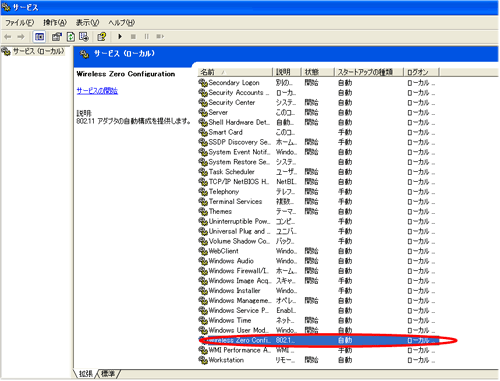Click the Stop service toolbar icon

[x=133, y=36]
